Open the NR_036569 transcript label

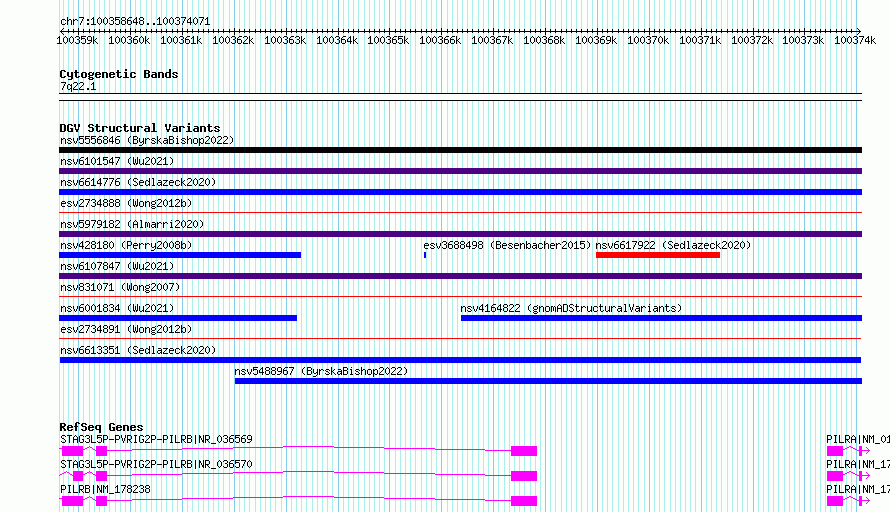point(156,439)
